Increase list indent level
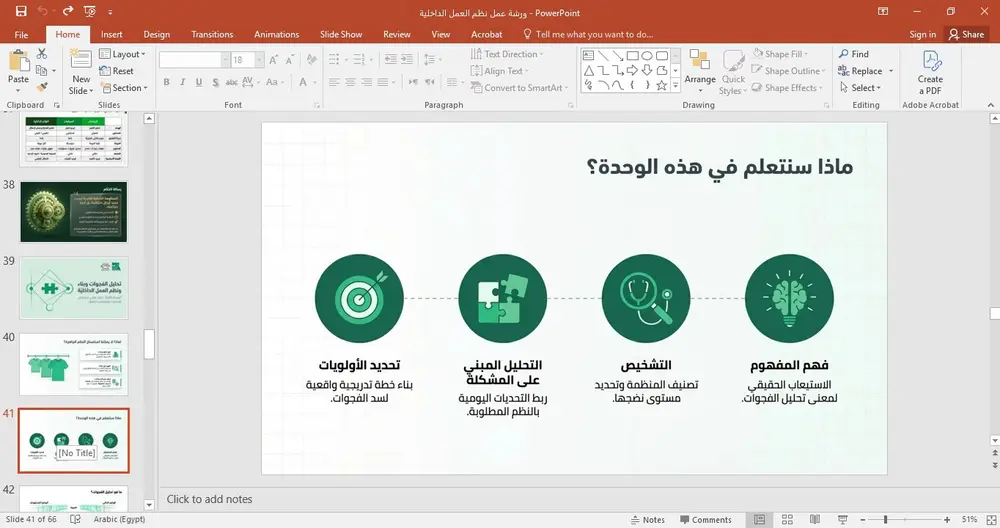The image size is (1000, 528). tap(407, 59)
